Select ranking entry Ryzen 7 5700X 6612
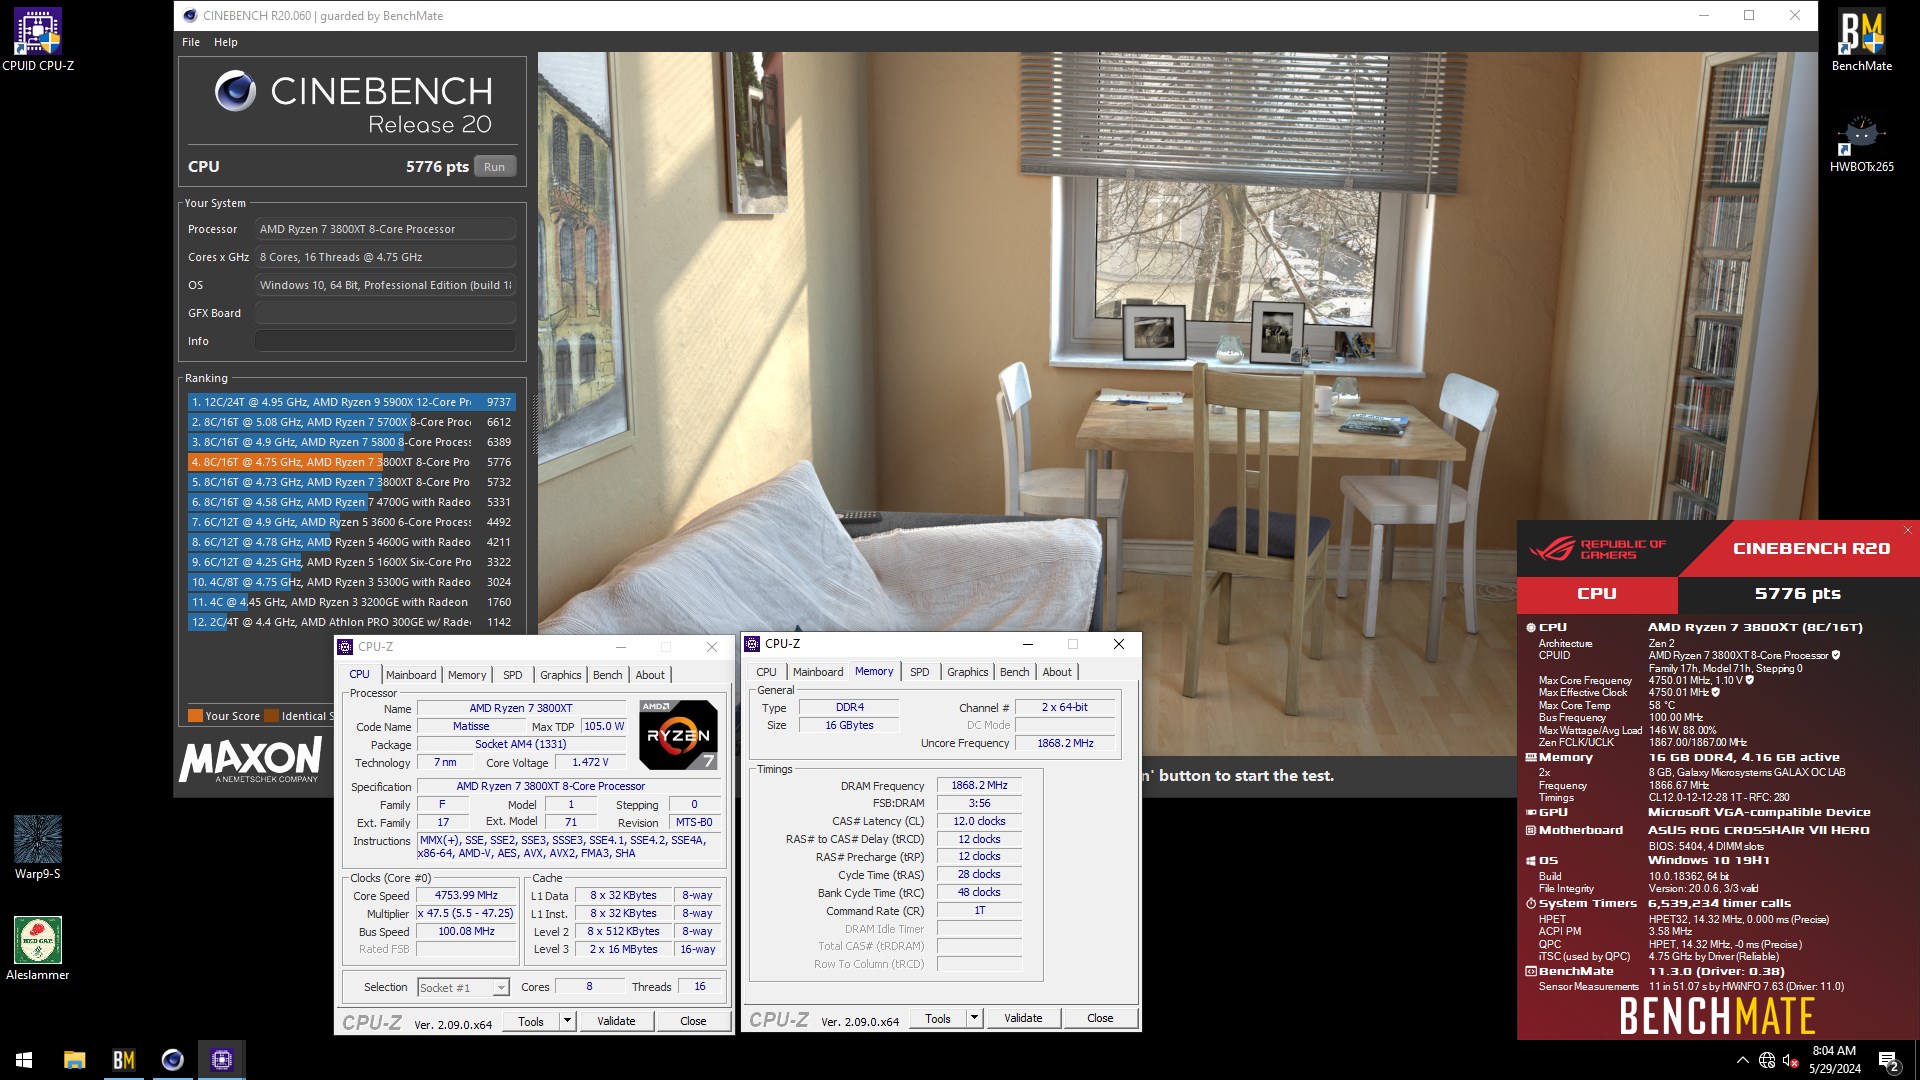The image size is (1920, 1080). click(x=352, y=422)
